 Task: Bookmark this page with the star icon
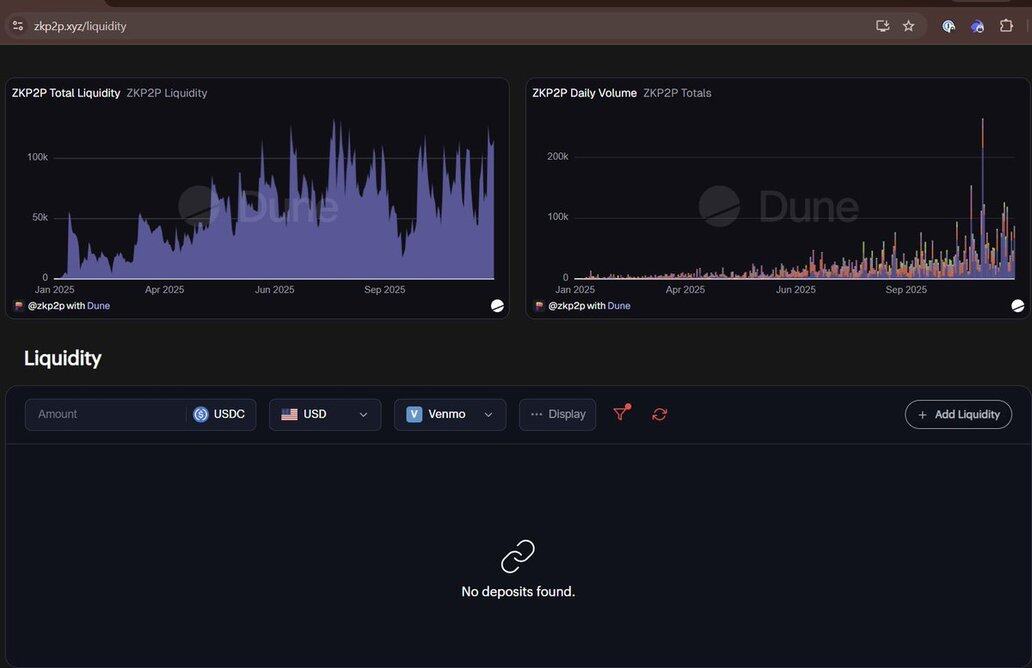(908, 26)
